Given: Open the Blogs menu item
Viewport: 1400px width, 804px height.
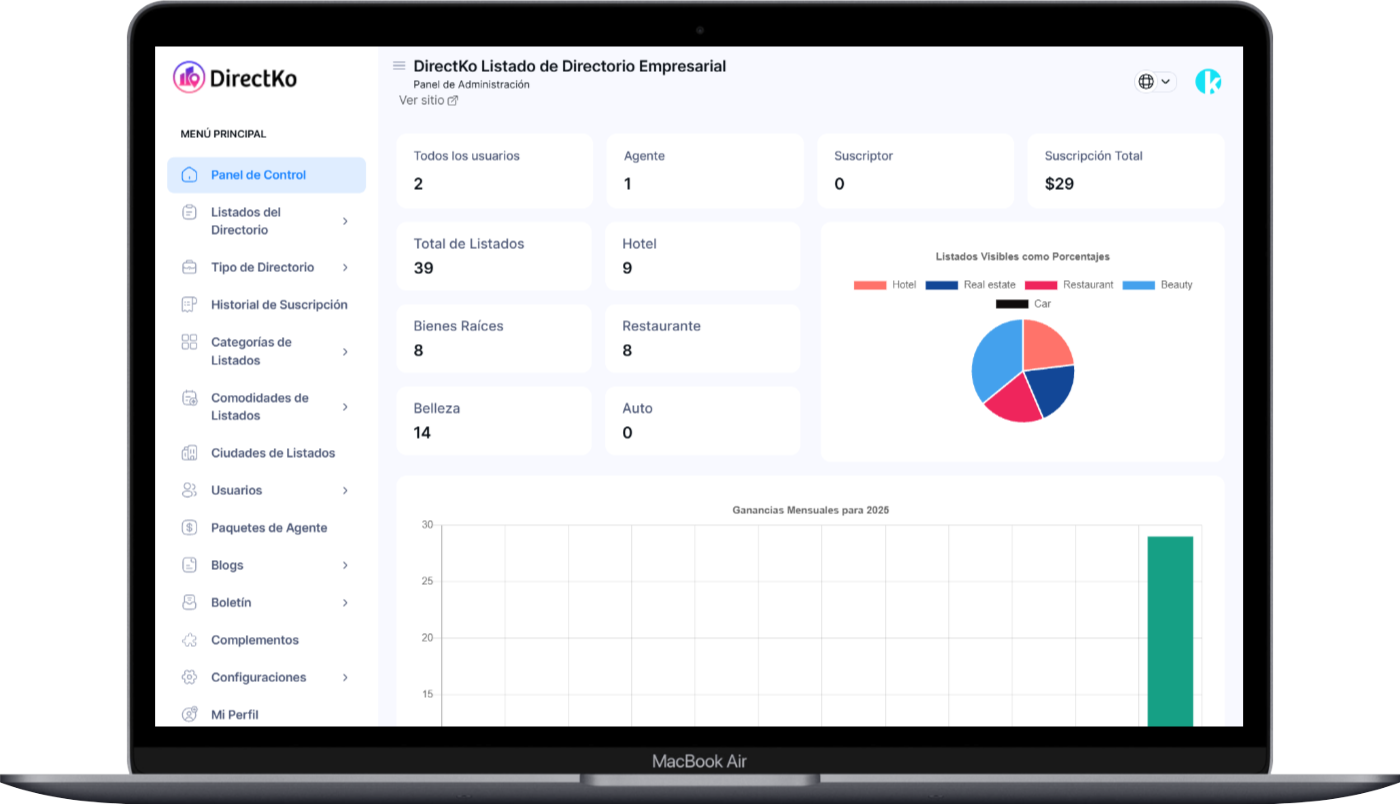Looking at the screenshot, I should (227, 565).
